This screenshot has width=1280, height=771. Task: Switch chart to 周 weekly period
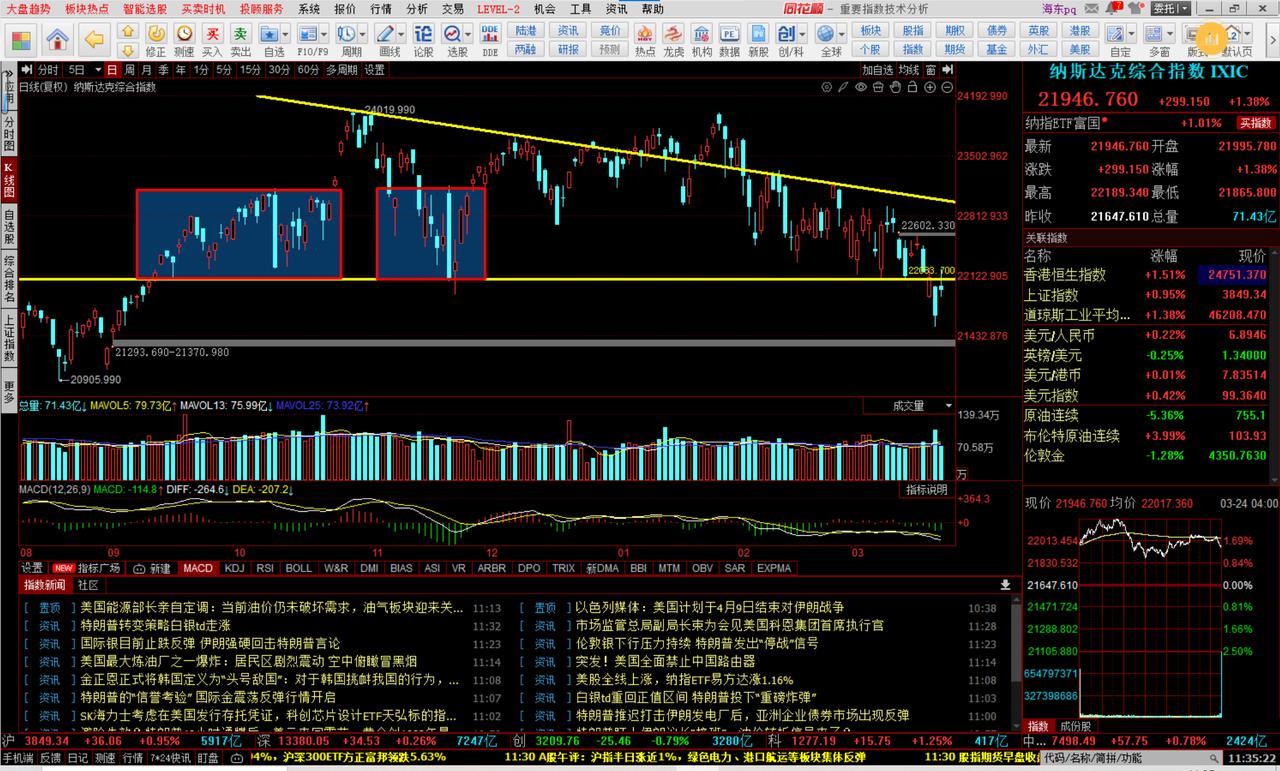(131, 70)
